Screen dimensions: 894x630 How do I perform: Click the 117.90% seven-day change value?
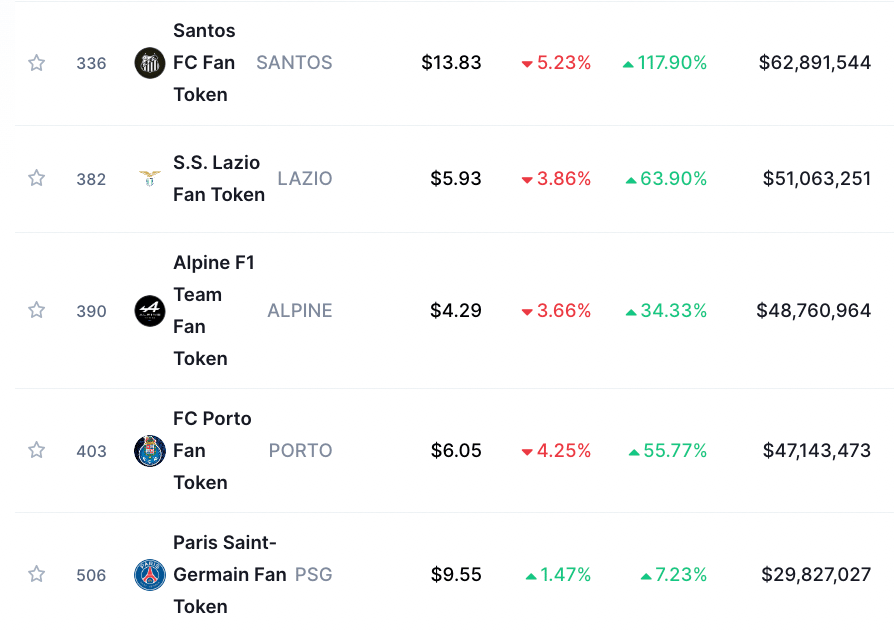tap(665, 63)
